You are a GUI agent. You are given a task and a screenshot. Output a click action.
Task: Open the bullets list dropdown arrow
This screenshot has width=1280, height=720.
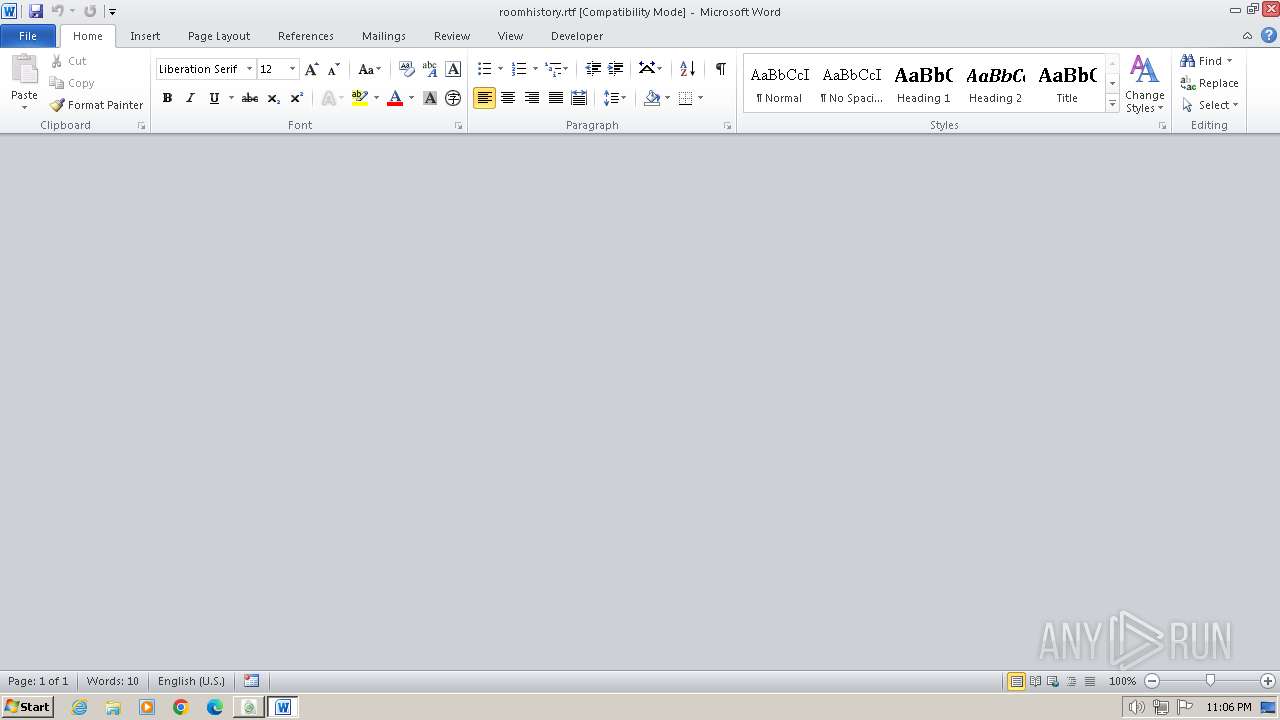500,69
